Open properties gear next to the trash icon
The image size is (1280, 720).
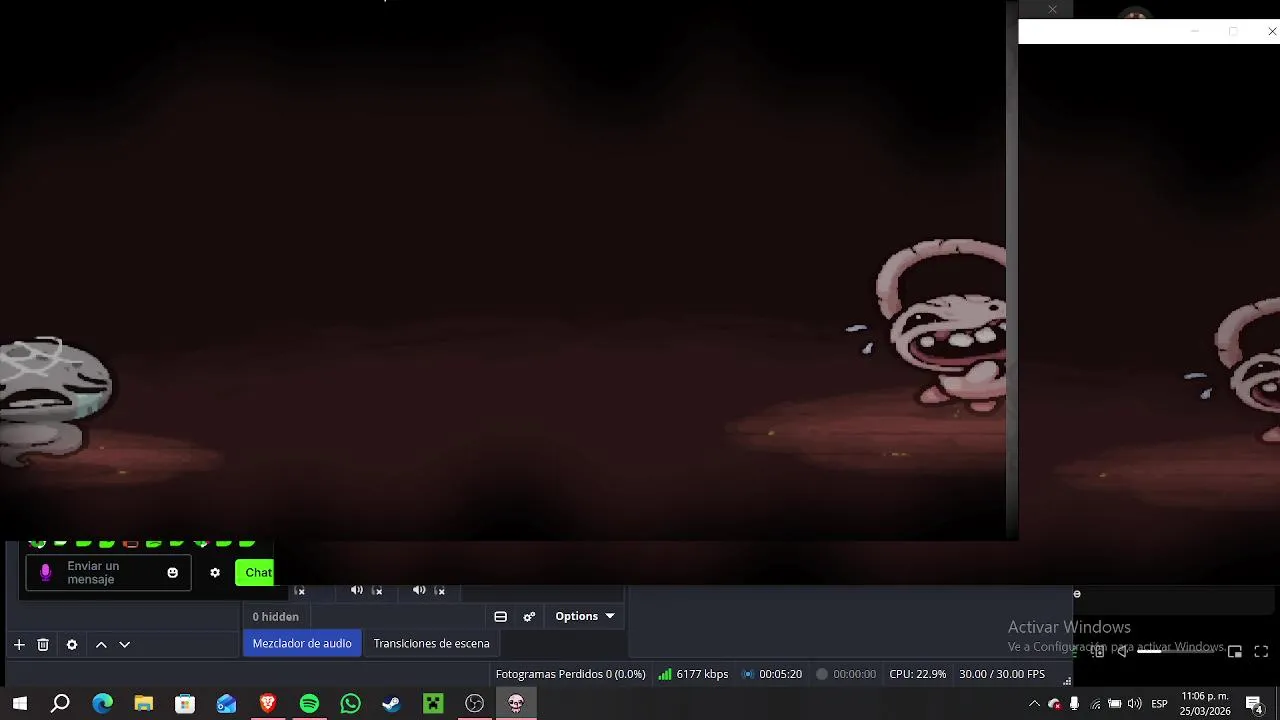coord(72,645)
